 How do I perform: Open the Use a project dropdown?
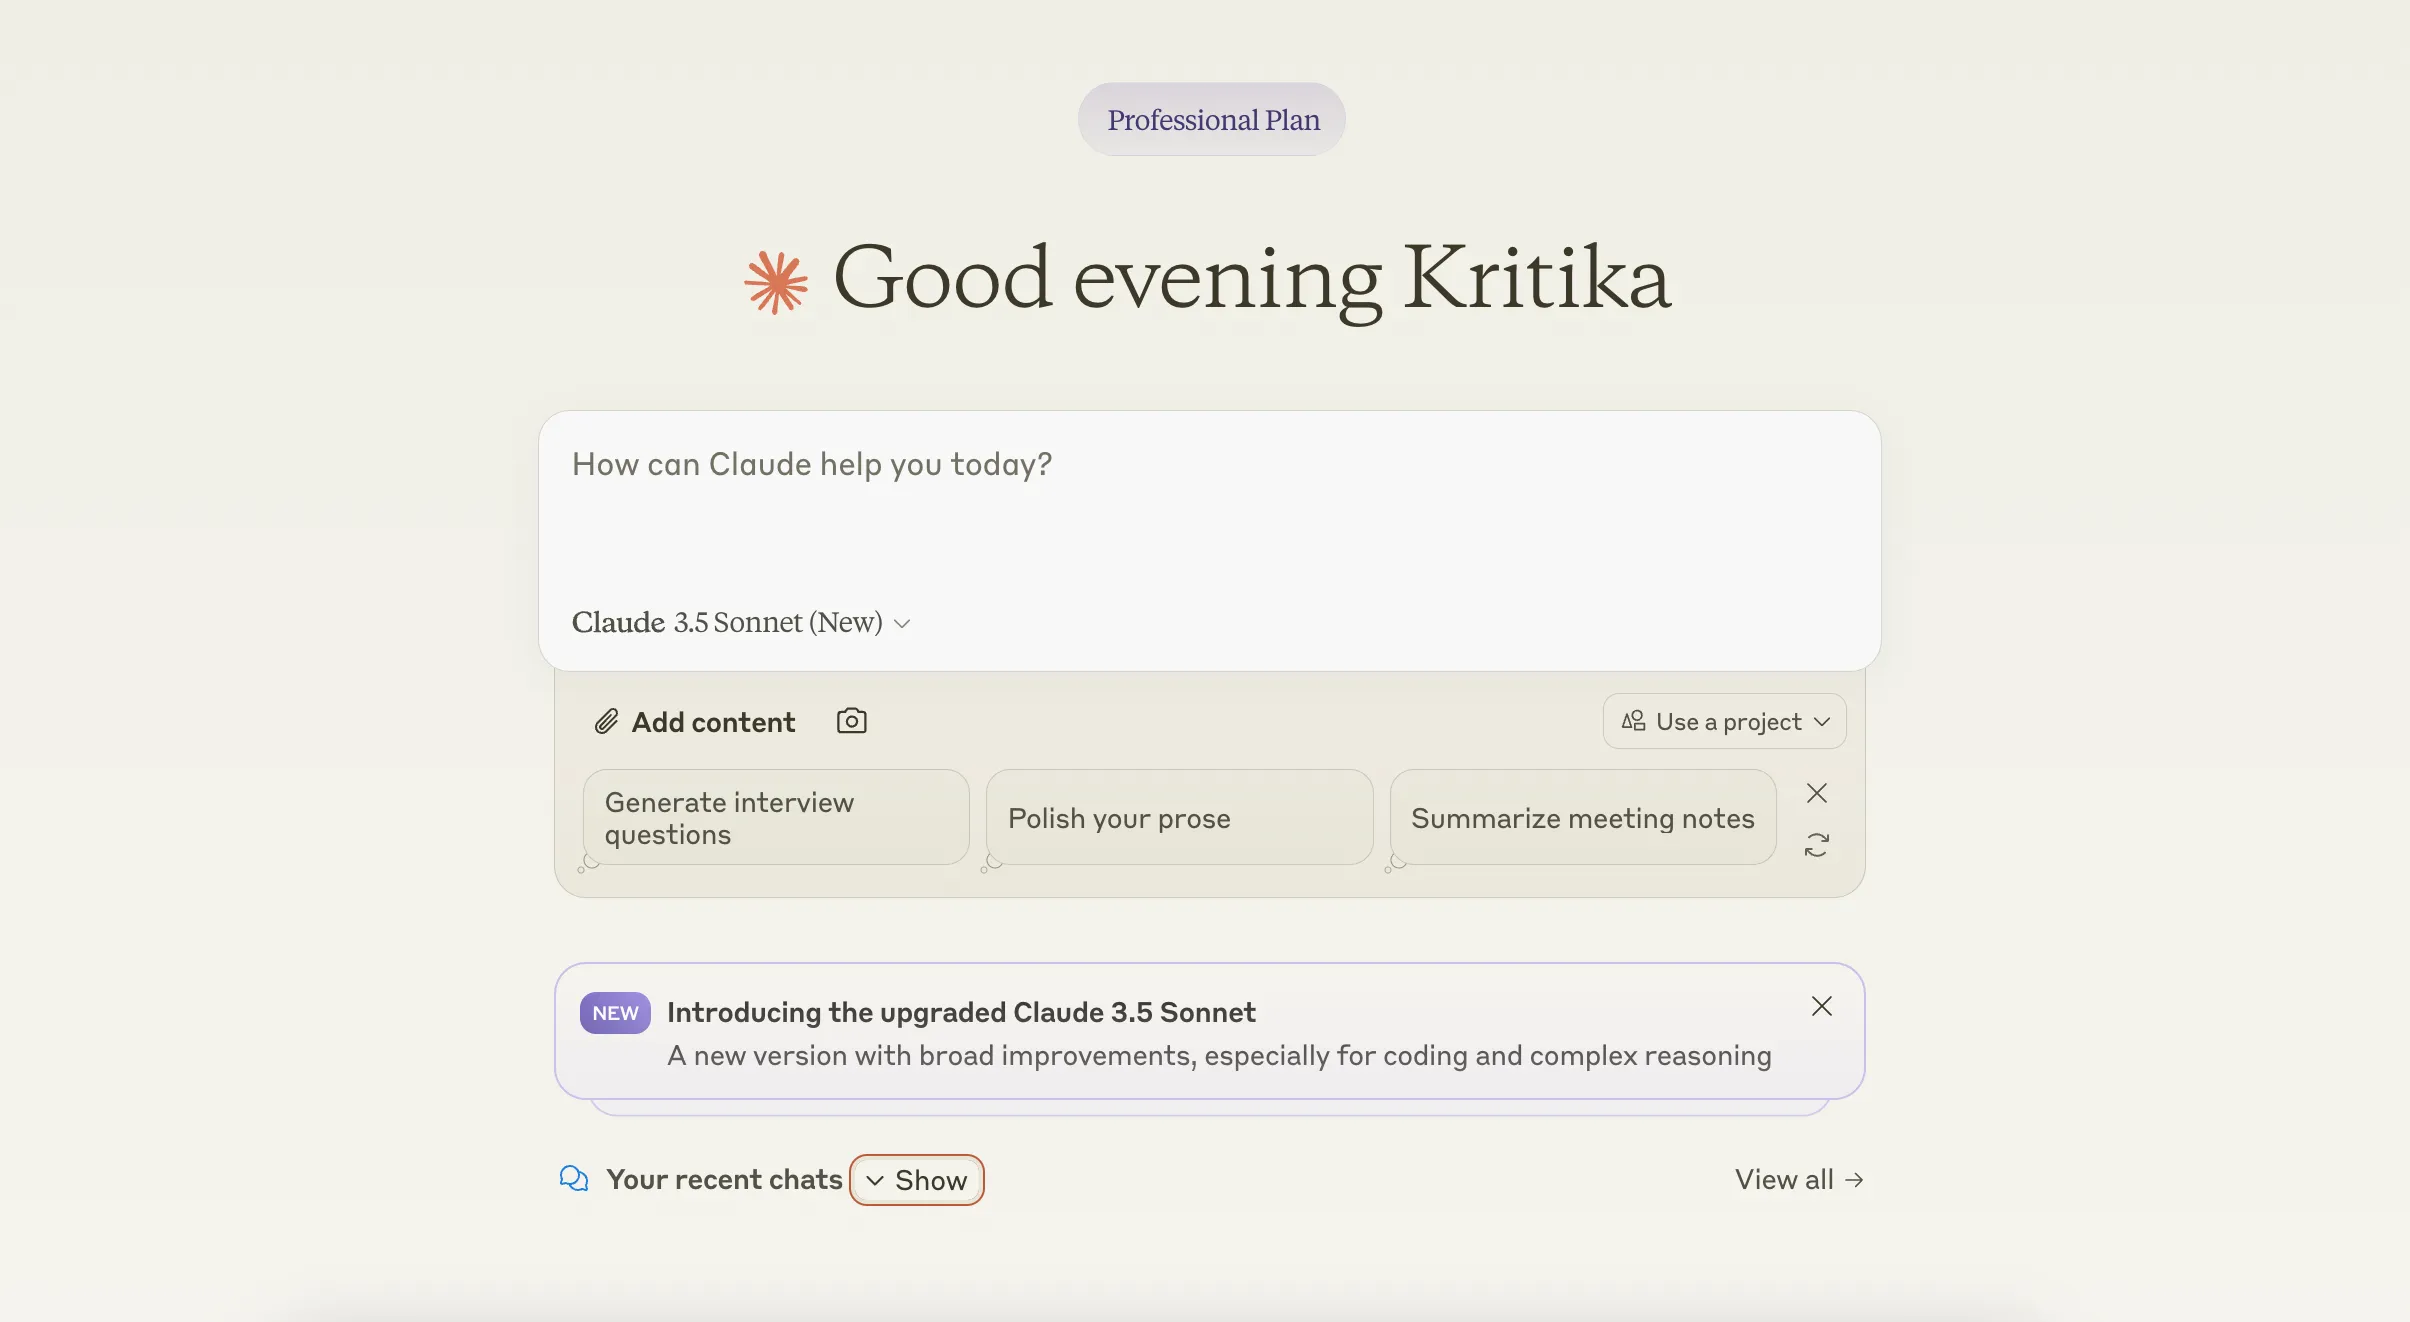[x=1725, y=721]
